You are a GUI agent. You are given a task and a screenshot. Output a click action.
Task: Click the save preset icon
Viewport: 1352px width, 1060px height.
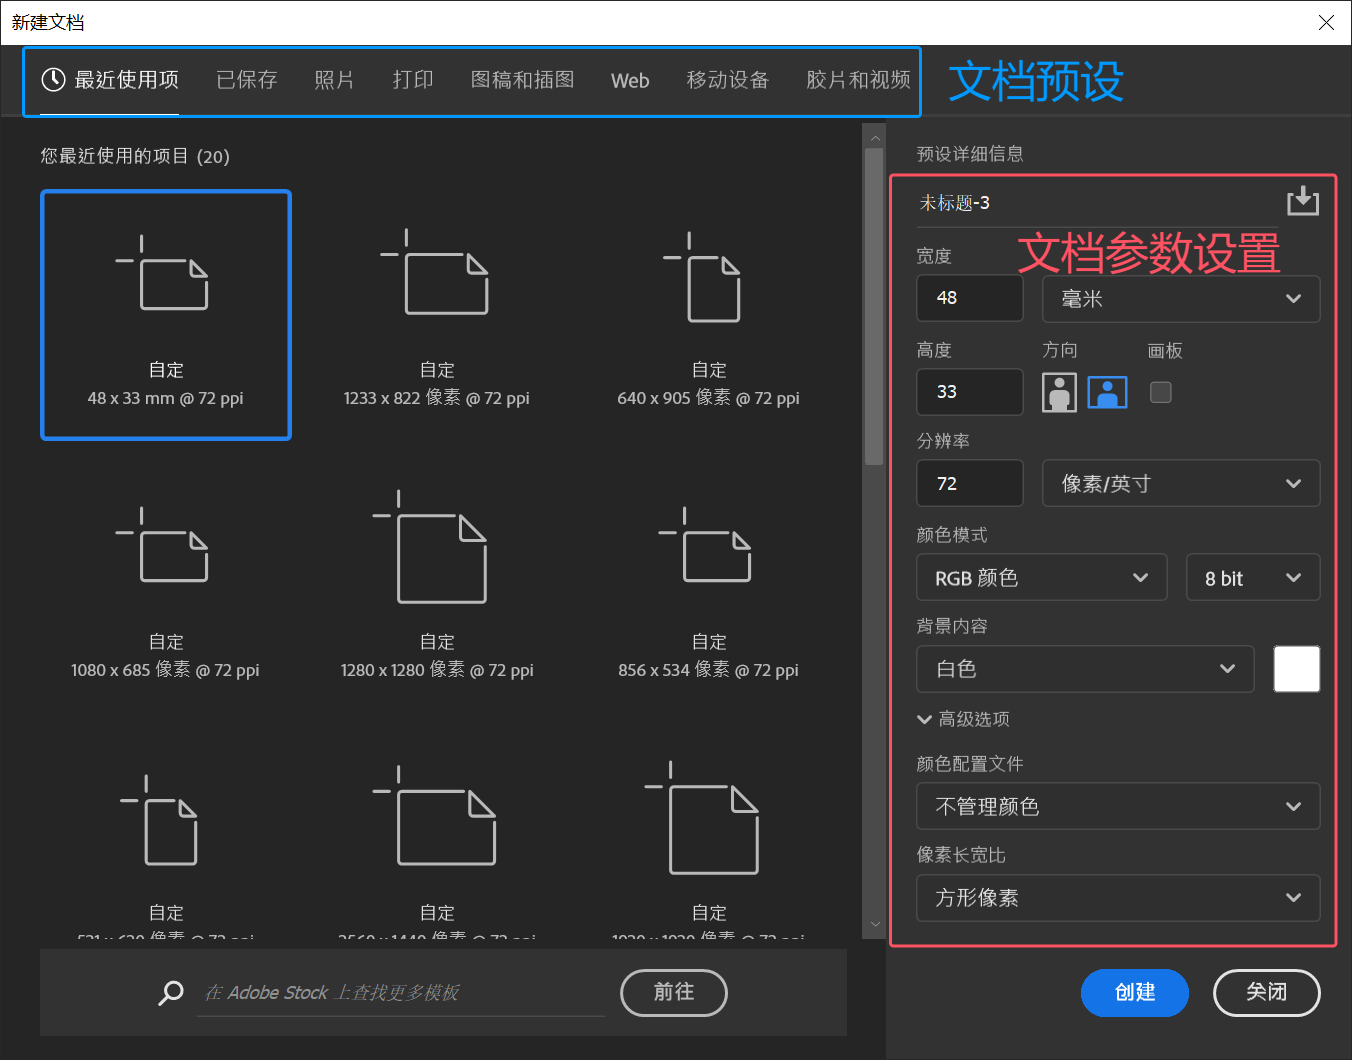tap(1302, 201)
